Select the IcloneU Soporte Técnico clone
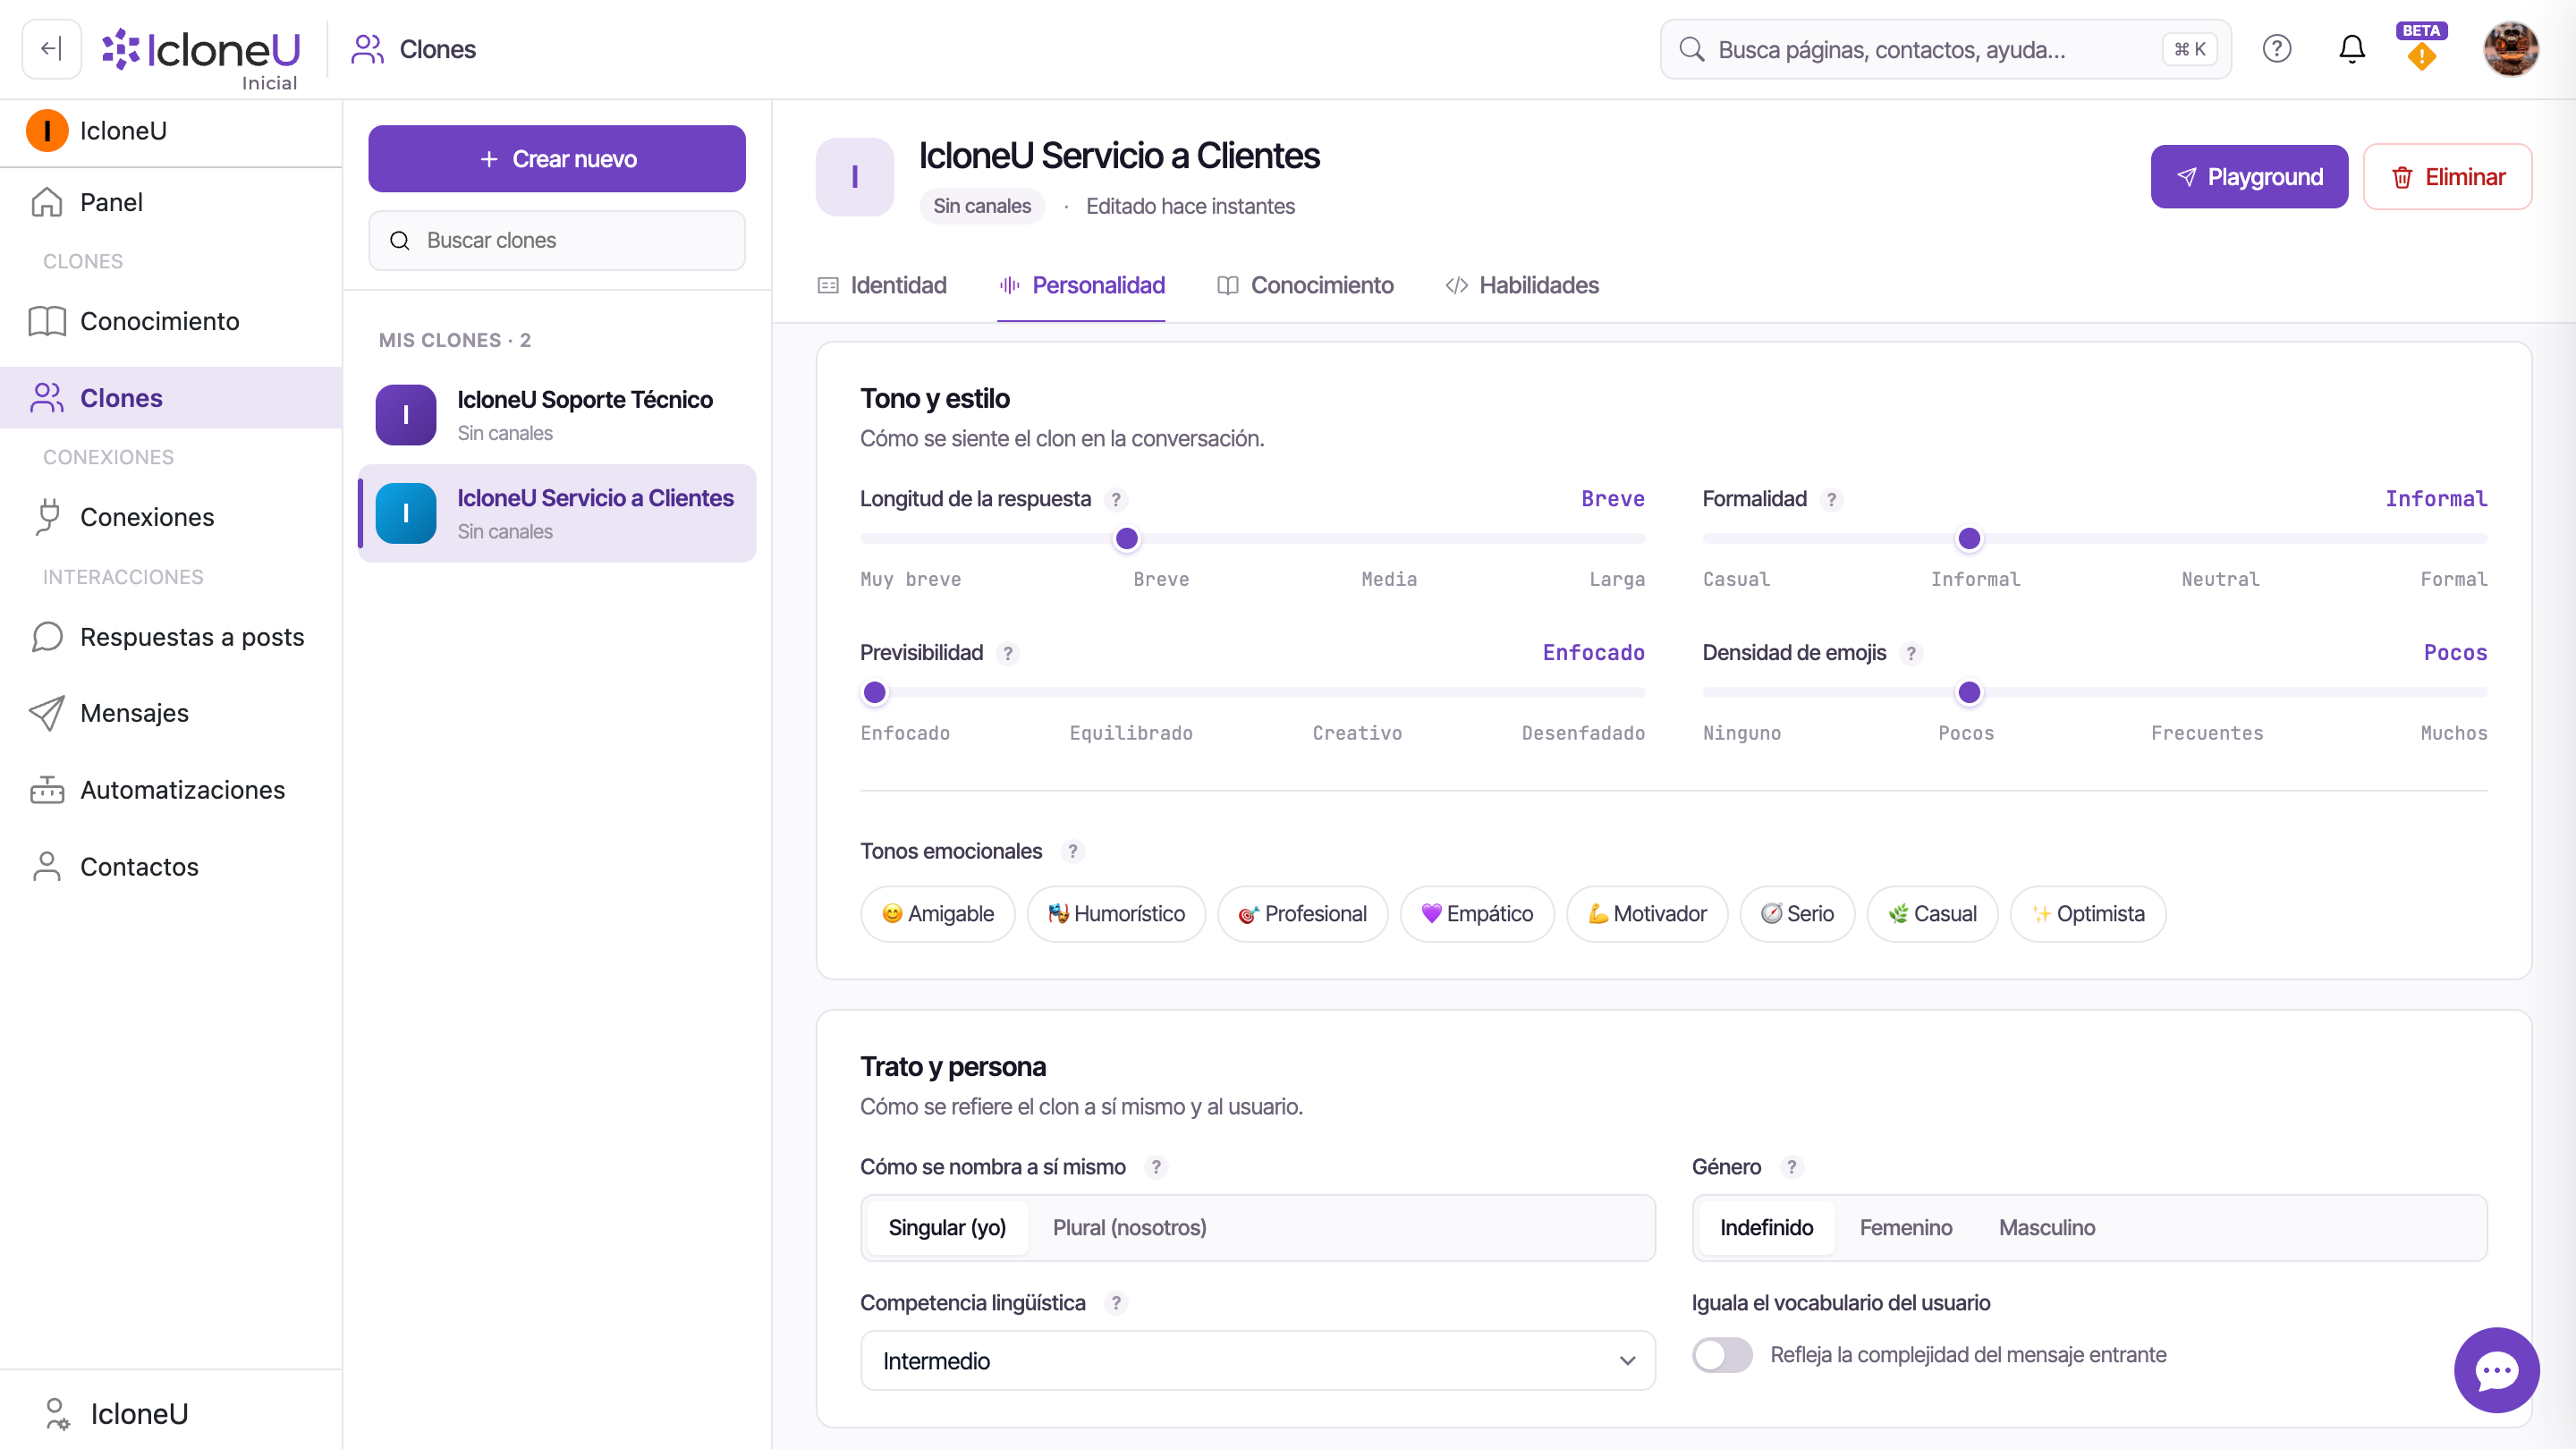This screenshot has width=2576, height=1449. coord(557,415)
